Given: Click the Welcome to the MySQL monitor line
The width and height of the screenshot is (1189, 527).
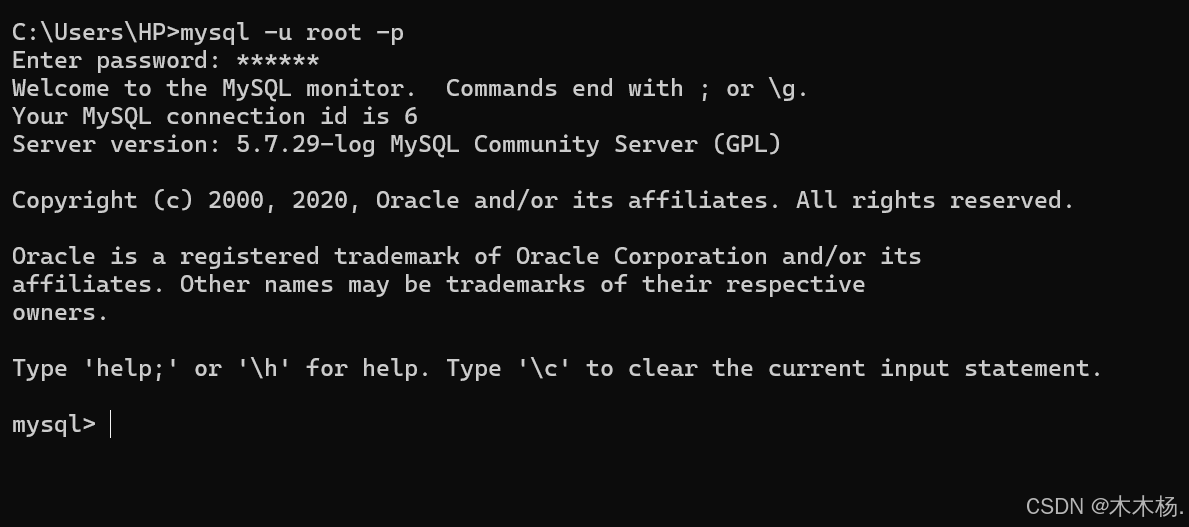Looking at the screenshot, I should [215, 88].
